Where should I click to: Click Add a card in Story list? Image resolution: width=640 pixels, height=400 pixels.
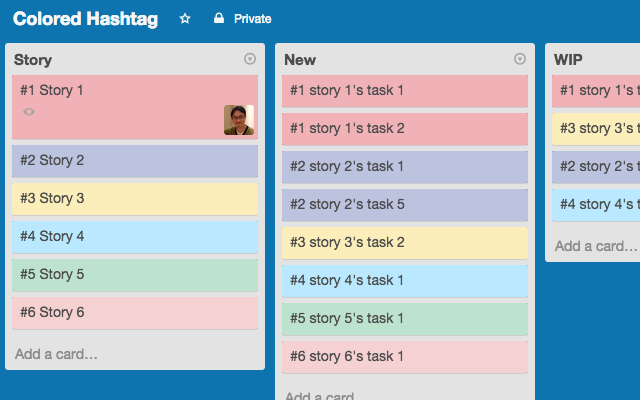pyautogui.click(x=57, y=354)
